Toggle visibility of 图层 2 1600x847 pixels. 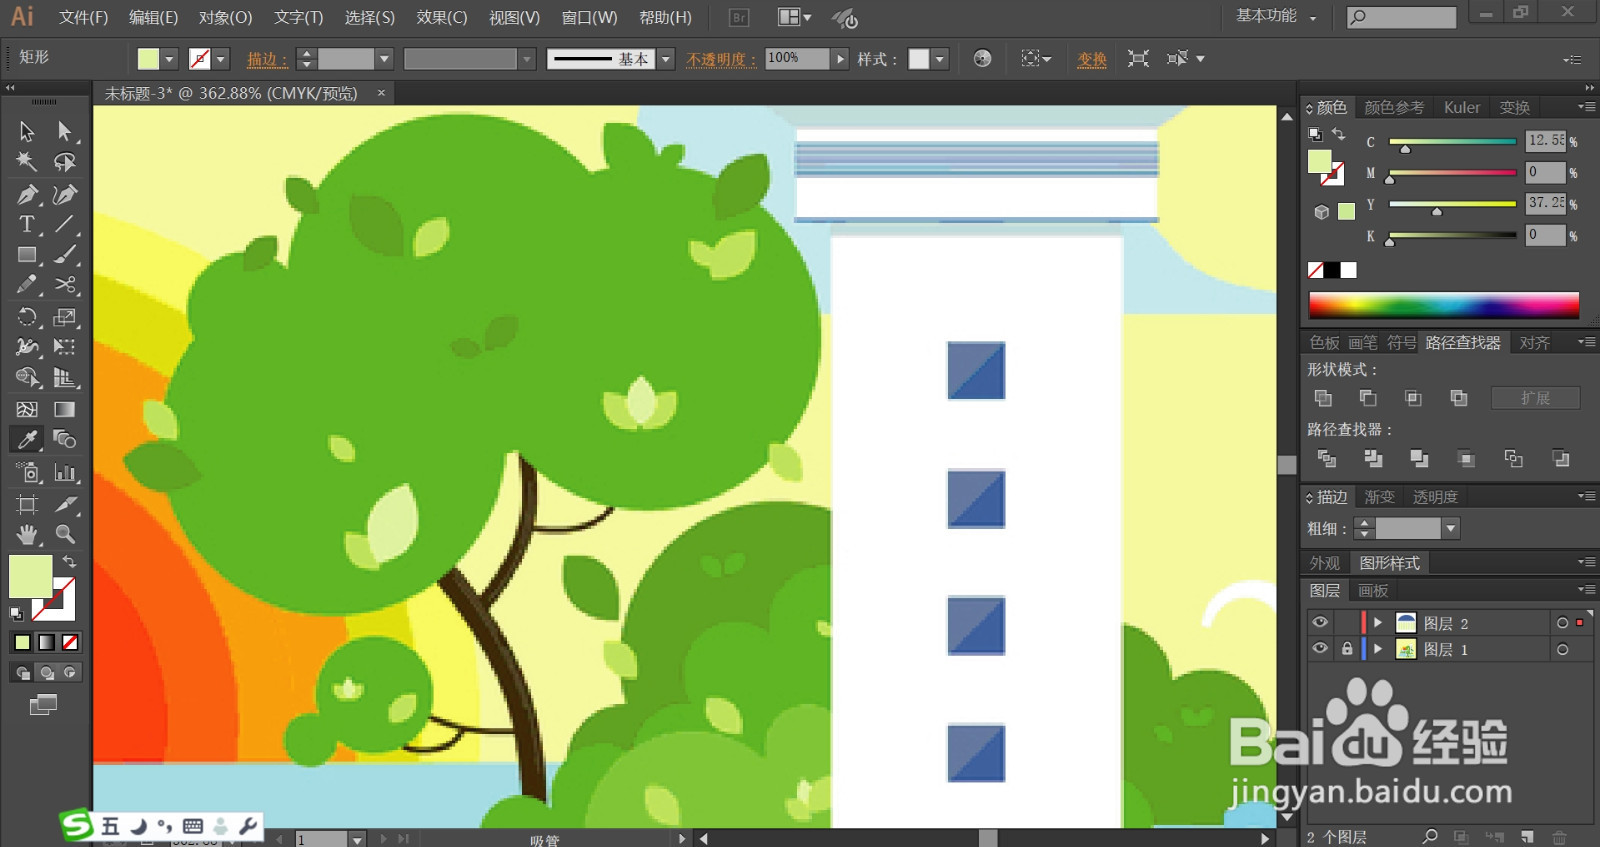1320,622
